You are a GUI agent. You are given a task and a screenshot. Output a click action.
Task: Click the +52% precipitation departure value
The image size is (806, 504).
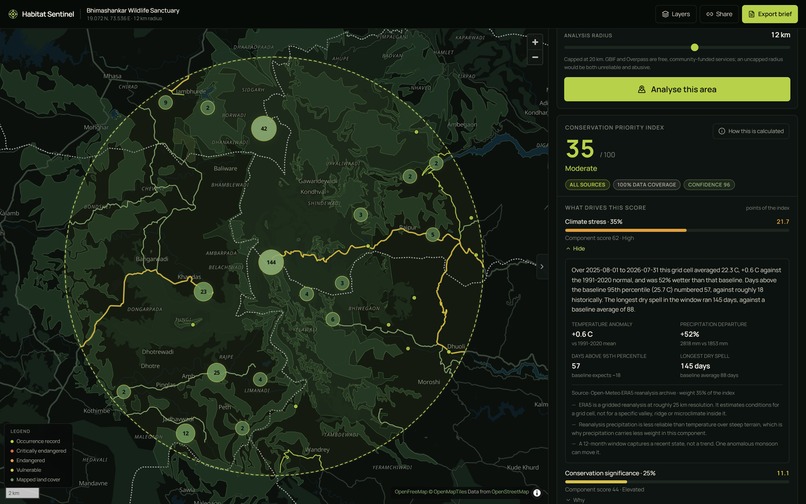[x=689, y=334]
